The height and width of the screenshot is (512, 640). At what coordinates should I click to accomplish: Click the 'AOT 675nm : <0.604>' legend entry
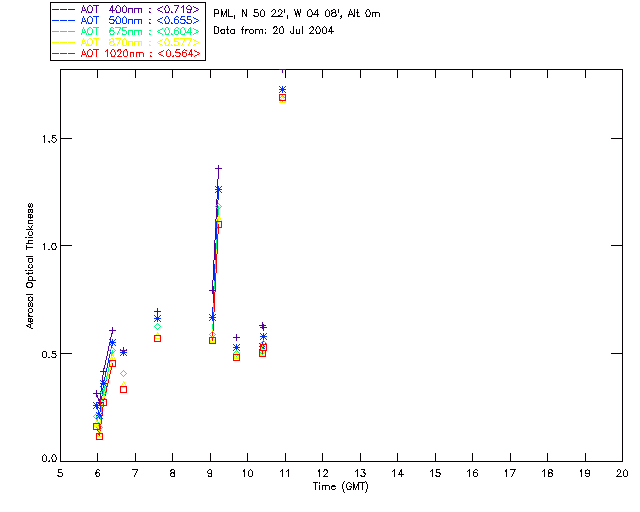[x=126, y=31]
